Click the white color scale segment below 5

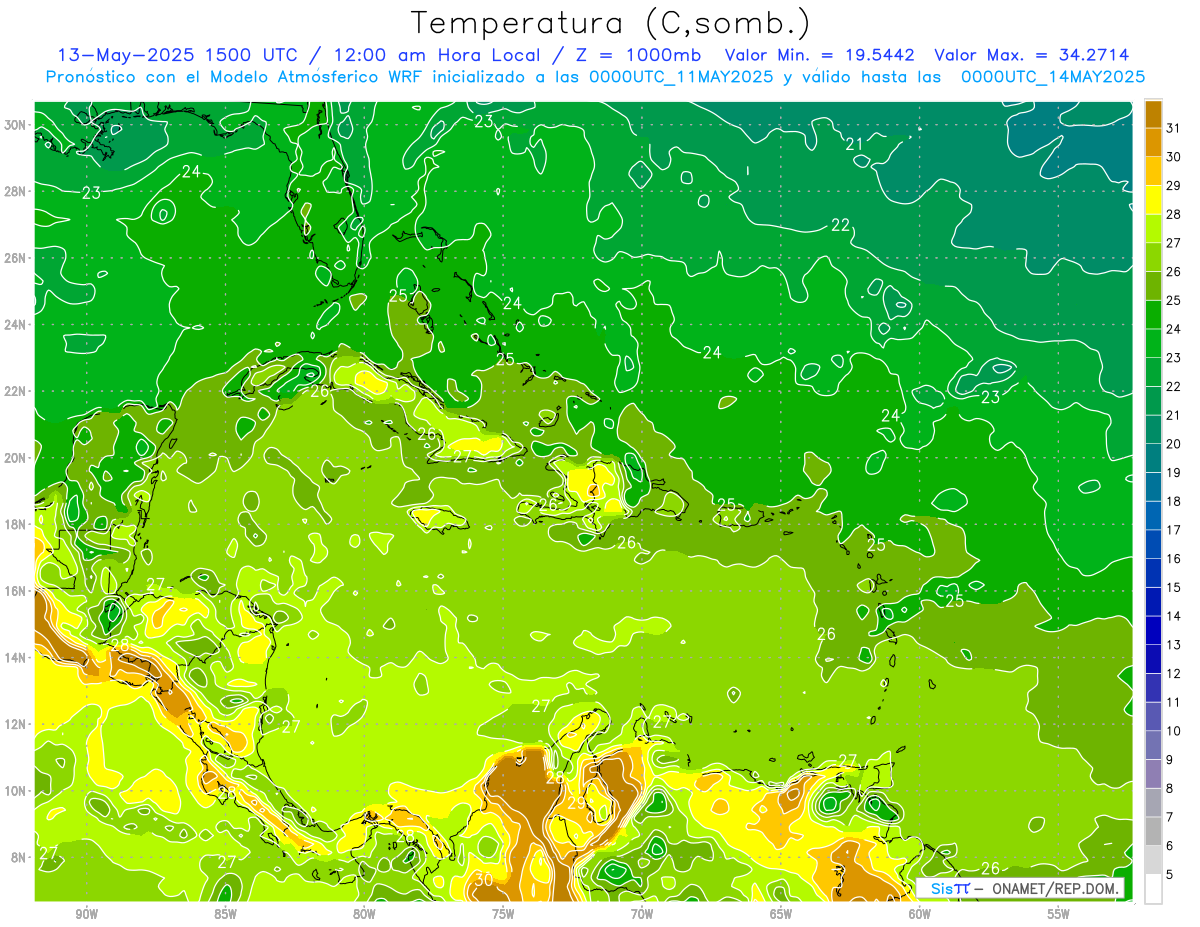pyautogui.click(x=1153, y=888)
